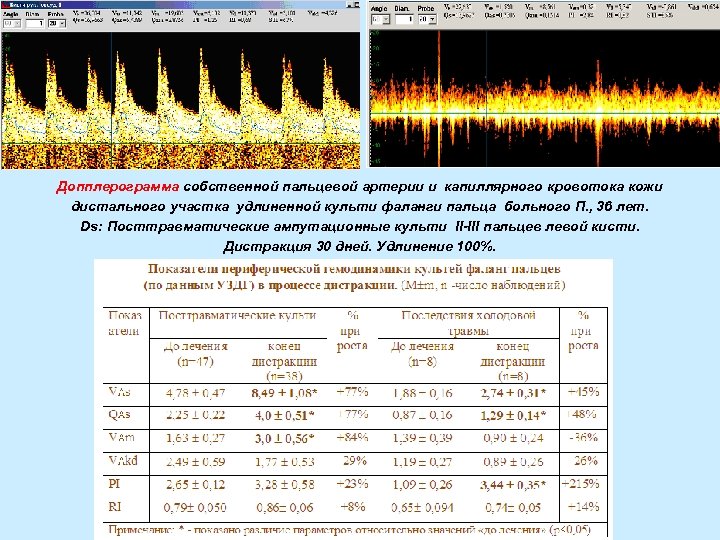Click the cell "0,89 ± 0,26"
The width and height of the screenshot is (720, 540).
(x=513, y=461)
